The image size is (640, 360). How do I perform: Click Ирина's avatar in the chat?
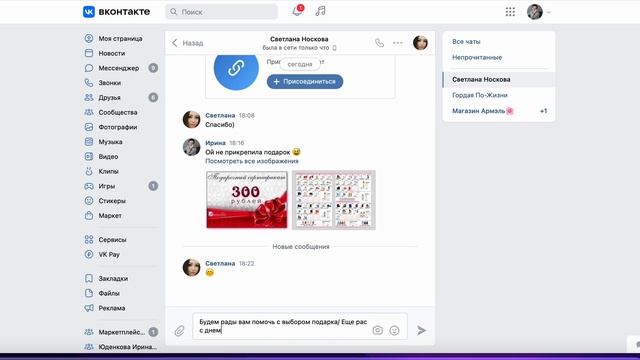(191, 147)
